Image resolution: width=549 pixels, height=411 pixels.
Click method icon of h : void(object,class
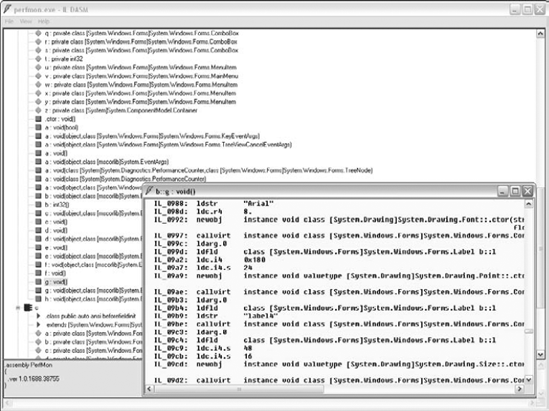(39, 299)
